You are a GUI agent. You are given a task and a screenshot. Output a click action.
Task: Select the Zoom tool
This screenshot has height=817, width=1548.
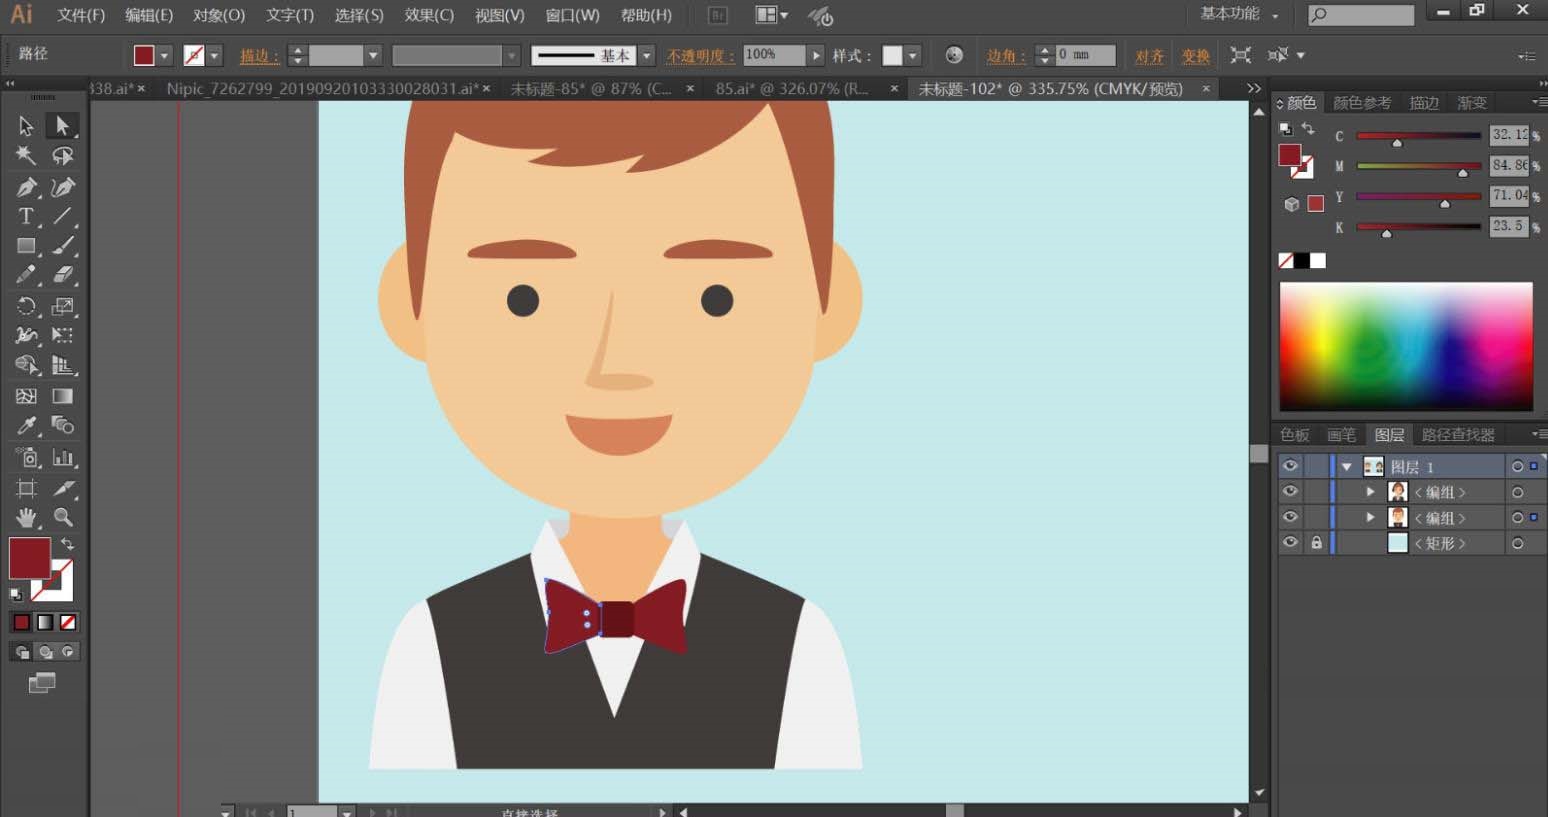click(x=63, y=517)
